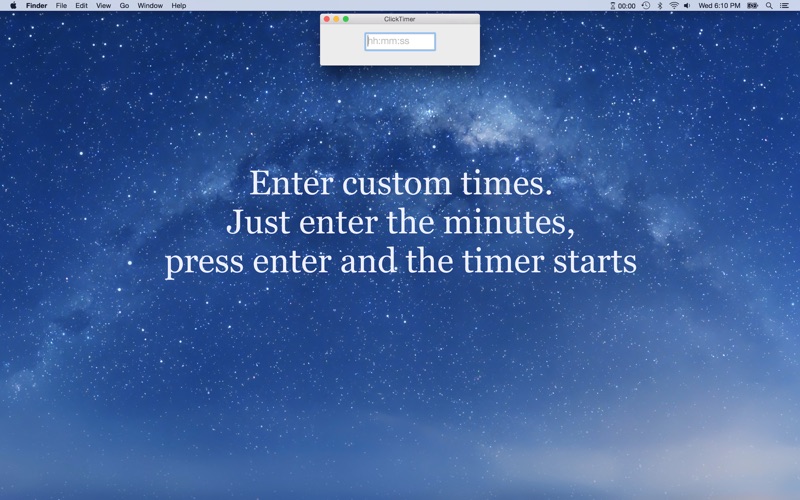The width and height of the screenshot is (800, 500).
Task: Click the ClickTimer window title bar text
Action: point(399,19)
